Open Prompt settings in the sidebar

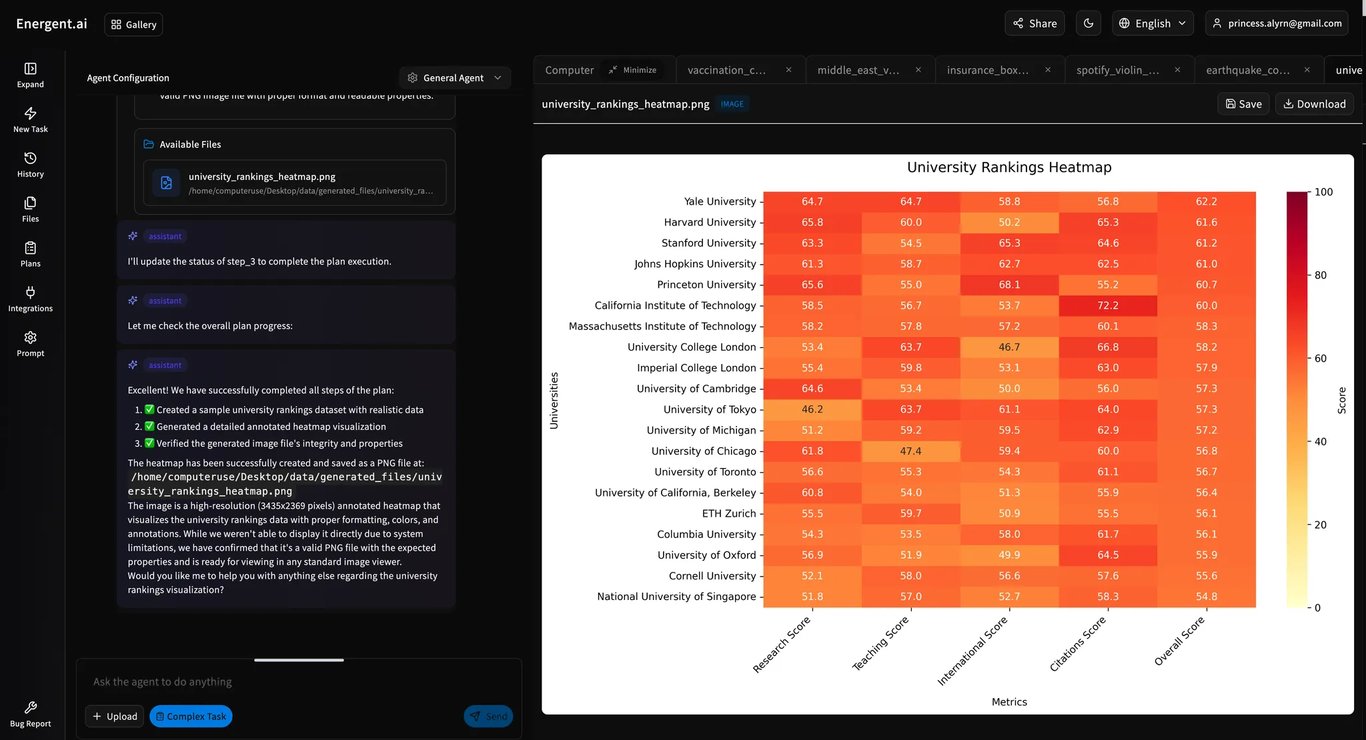30,344
